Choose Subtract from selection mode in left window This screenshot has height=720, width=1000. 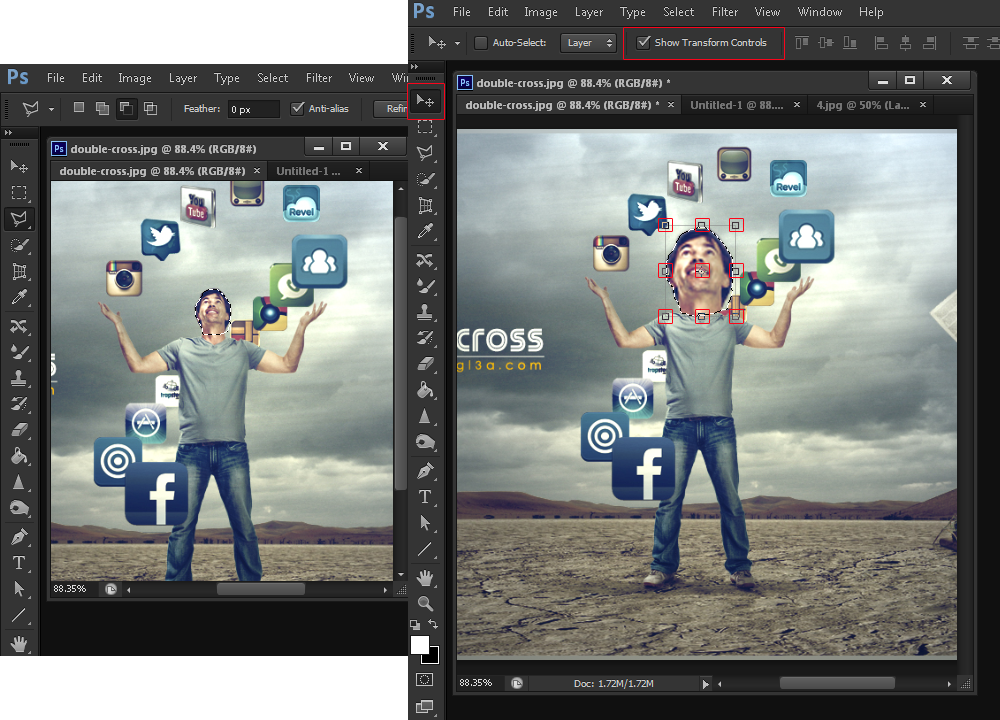126,108
